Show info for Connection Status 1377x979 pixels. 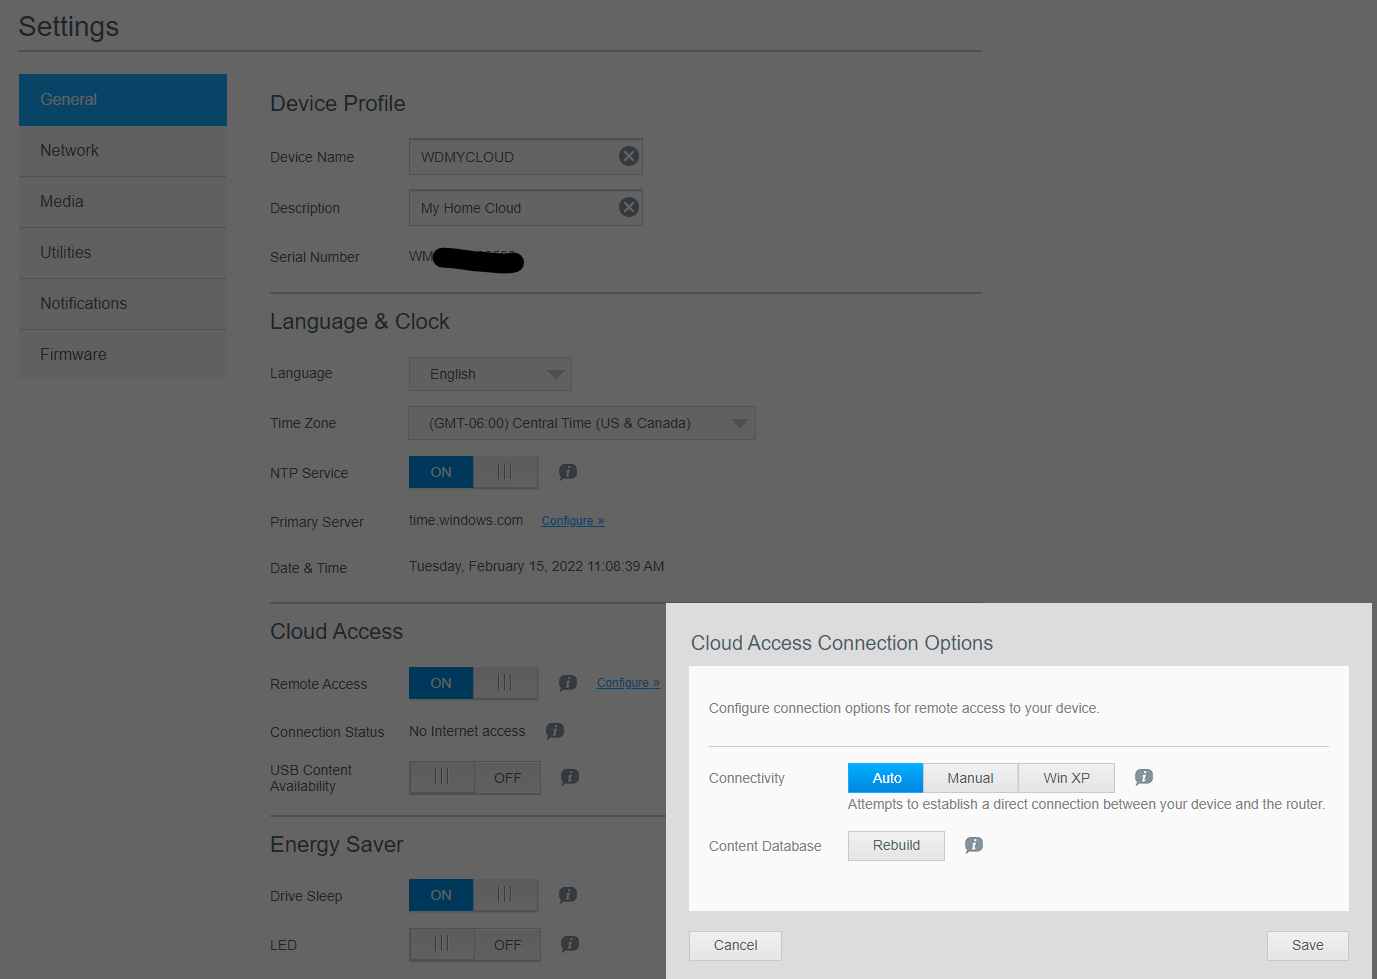[555, 731]
